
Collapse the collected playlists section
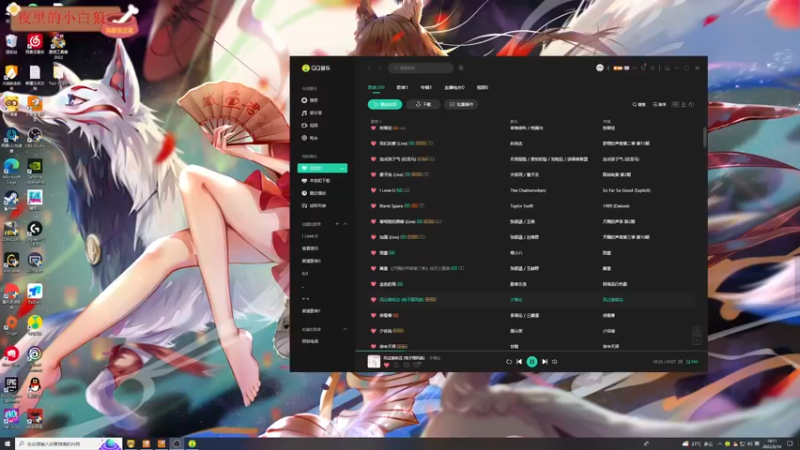pyautogui.click(x=345, y=330)
